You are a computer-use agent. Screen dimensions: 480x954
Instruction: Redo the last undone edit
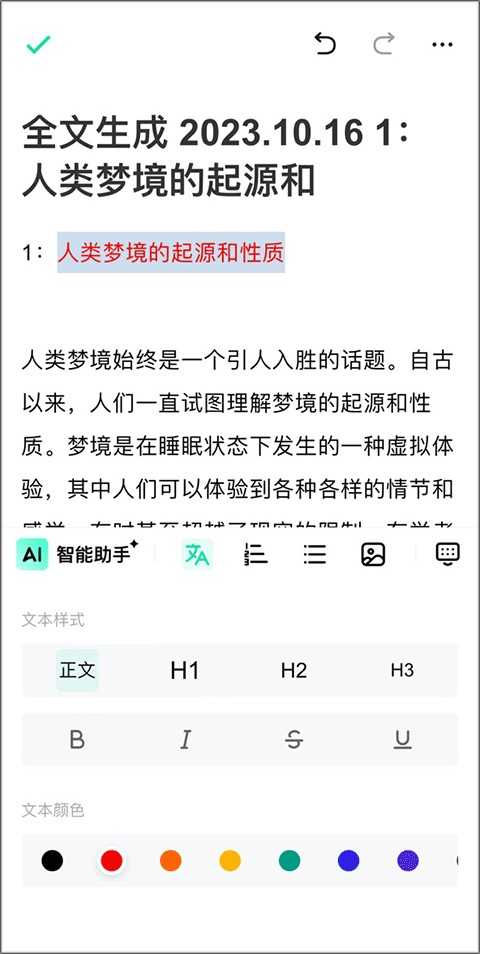point(383,44)
